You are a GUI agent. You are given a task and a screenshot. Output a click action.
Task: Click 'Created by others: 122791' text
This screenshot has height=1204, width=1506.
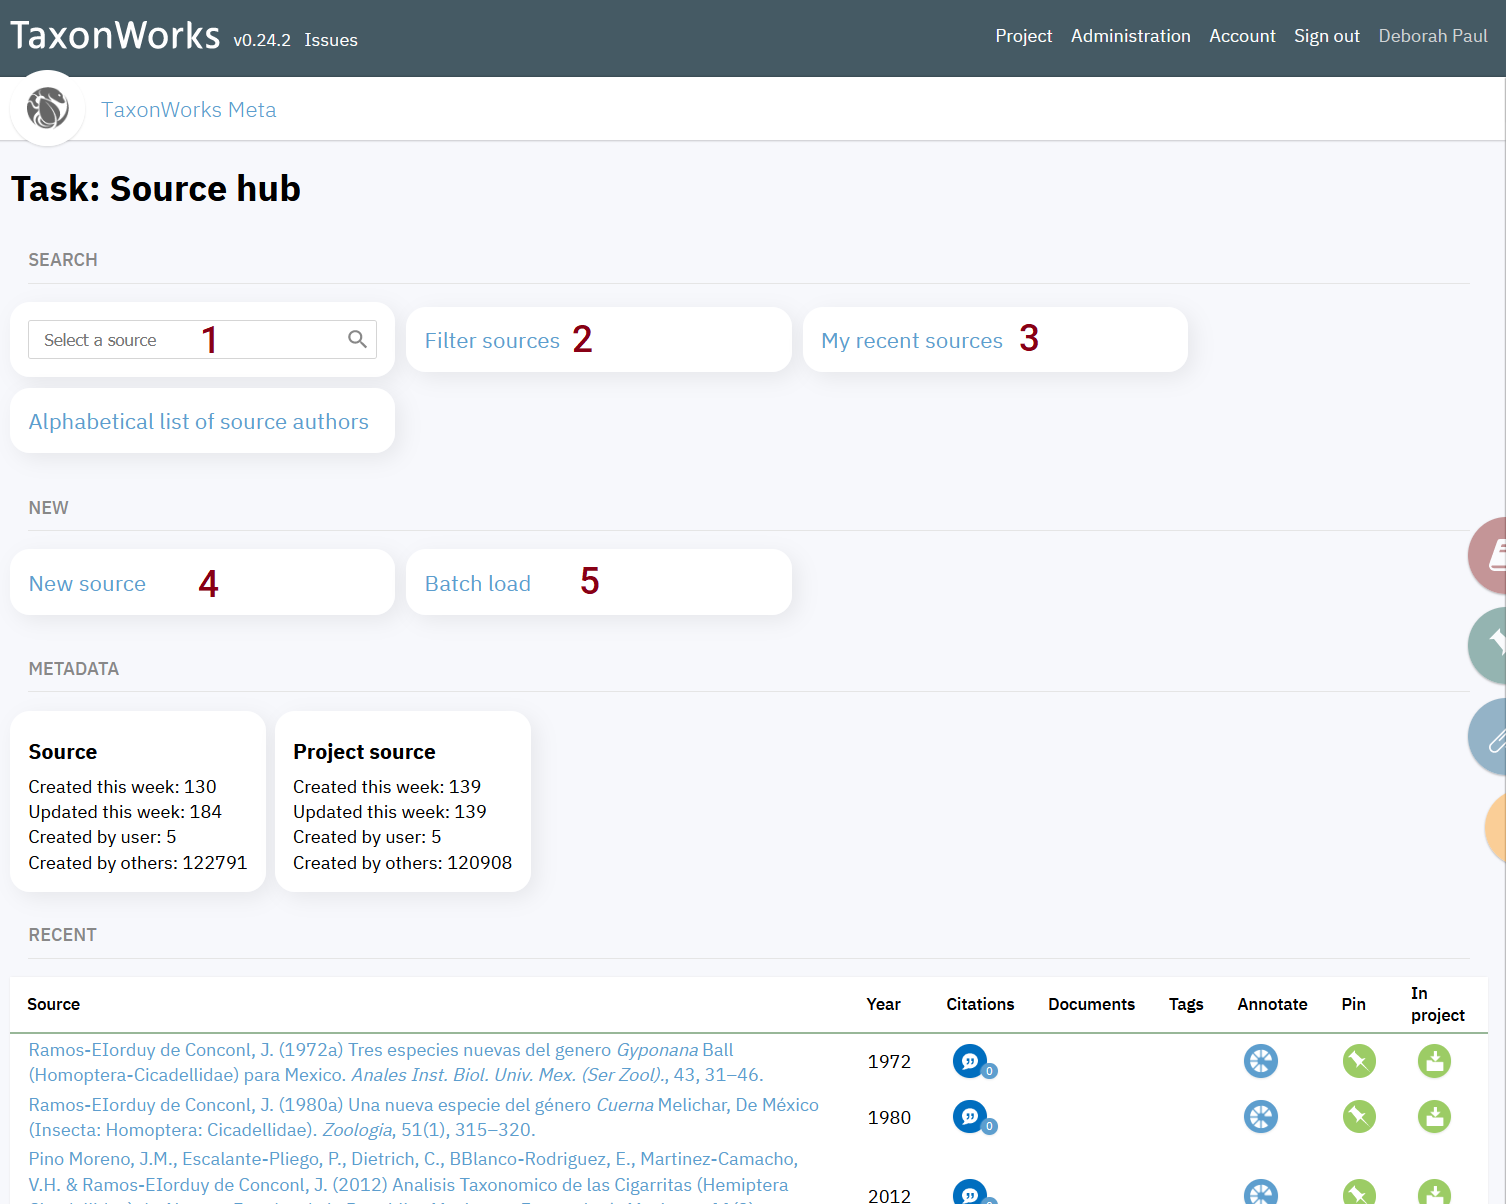tap(137, 862)
